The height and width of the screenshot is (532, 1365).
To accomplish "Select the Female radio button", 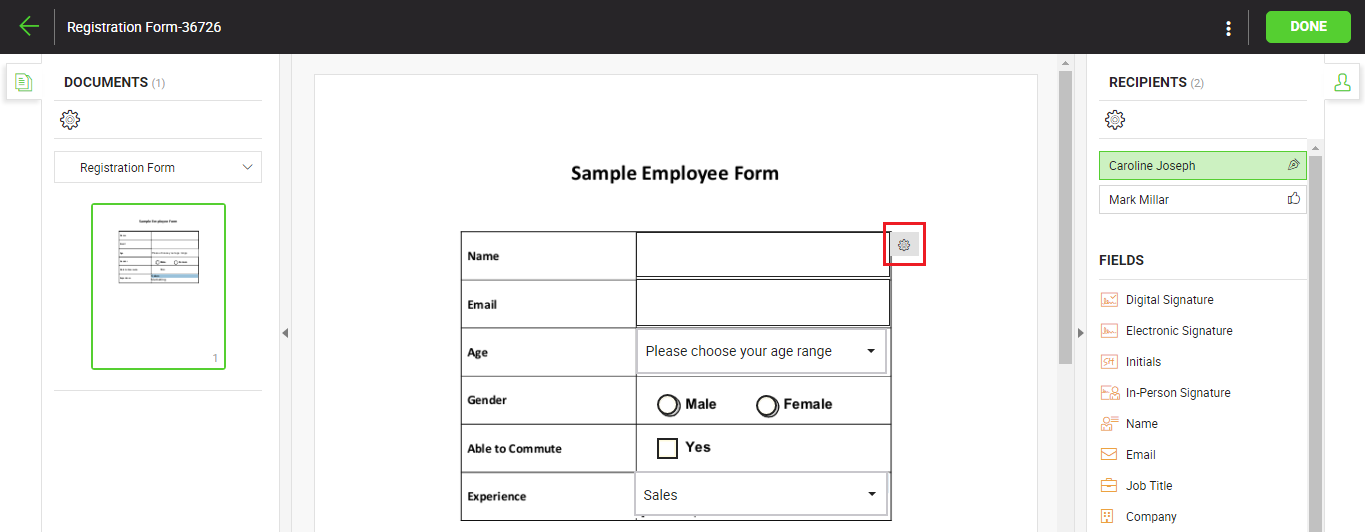I will pos(767,405).
